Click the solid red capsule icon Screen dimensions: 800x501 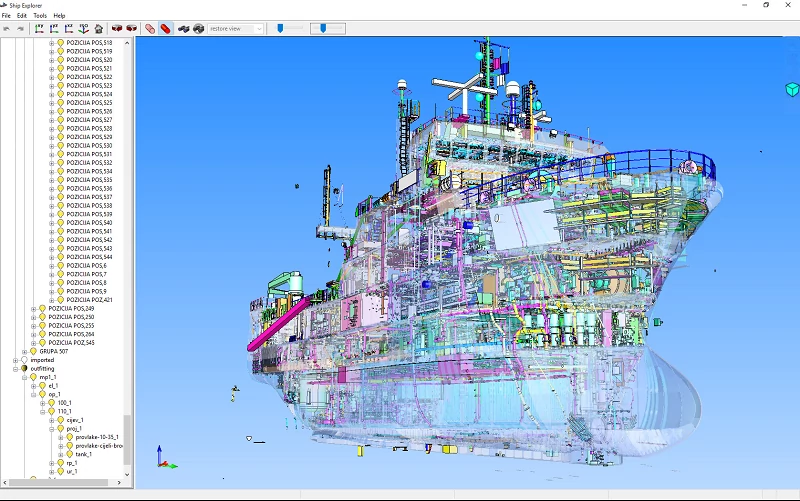(165, 29)
